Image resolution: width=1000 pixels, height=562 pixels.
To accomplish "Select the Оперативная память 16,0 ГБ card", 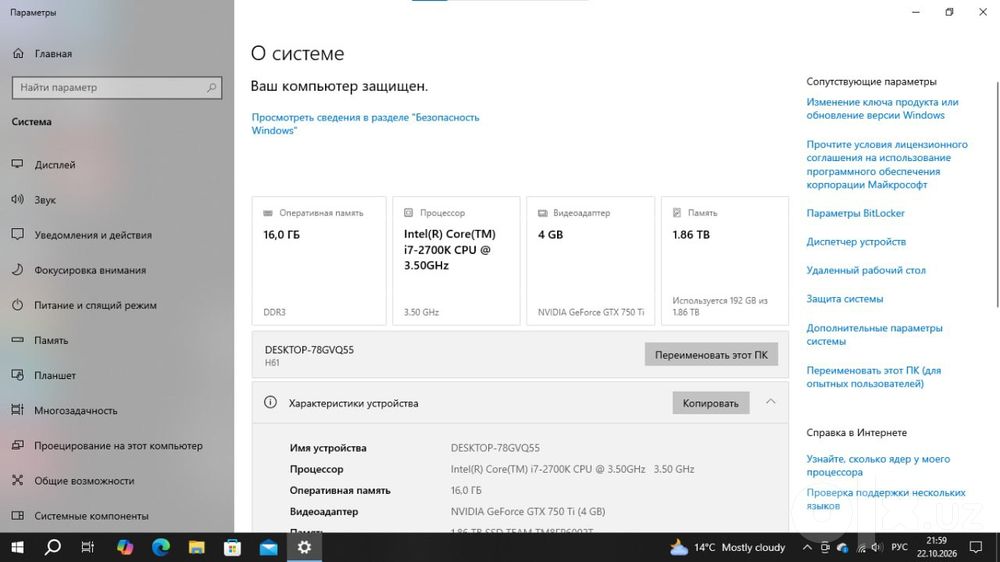I will pos(319,261).
